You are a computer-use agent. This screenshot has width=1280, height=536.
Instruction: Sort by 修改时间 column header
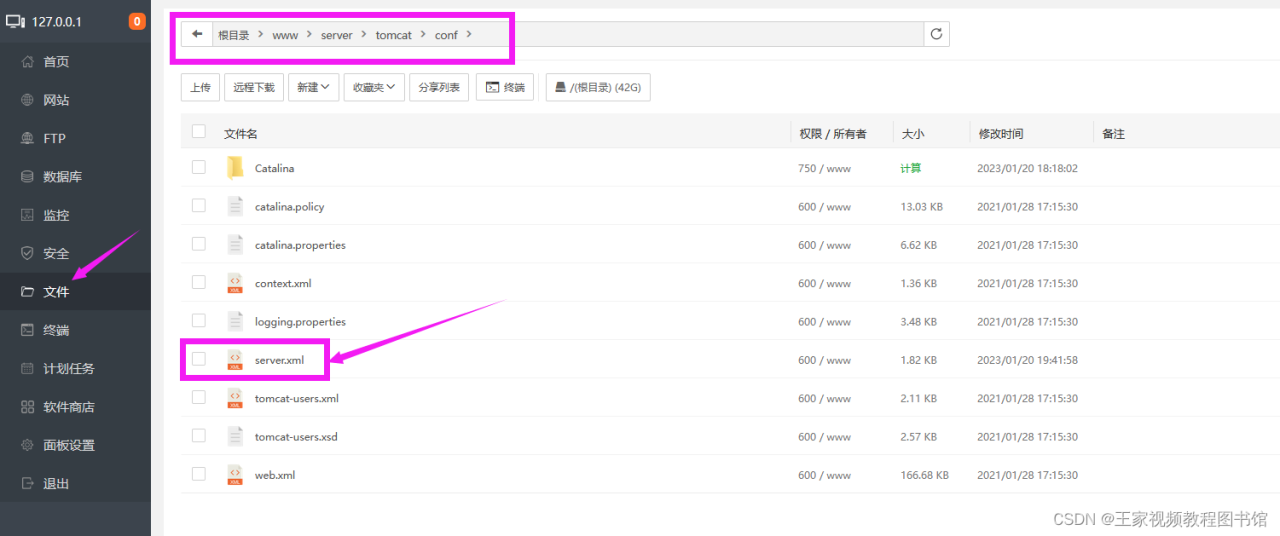point(1001,133)
